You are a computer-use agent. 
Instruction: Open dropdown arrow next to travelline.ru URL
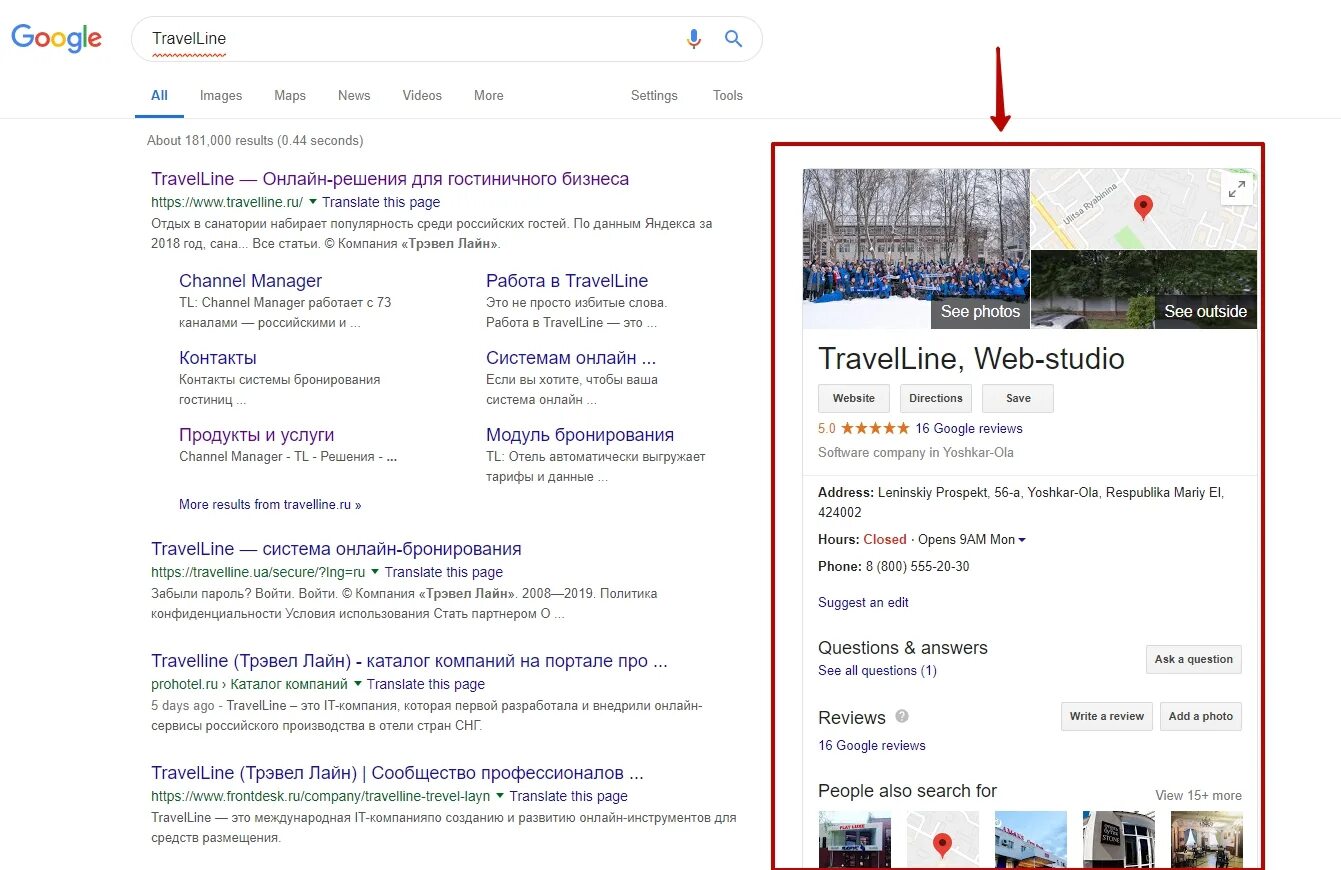tap(313, 201)
